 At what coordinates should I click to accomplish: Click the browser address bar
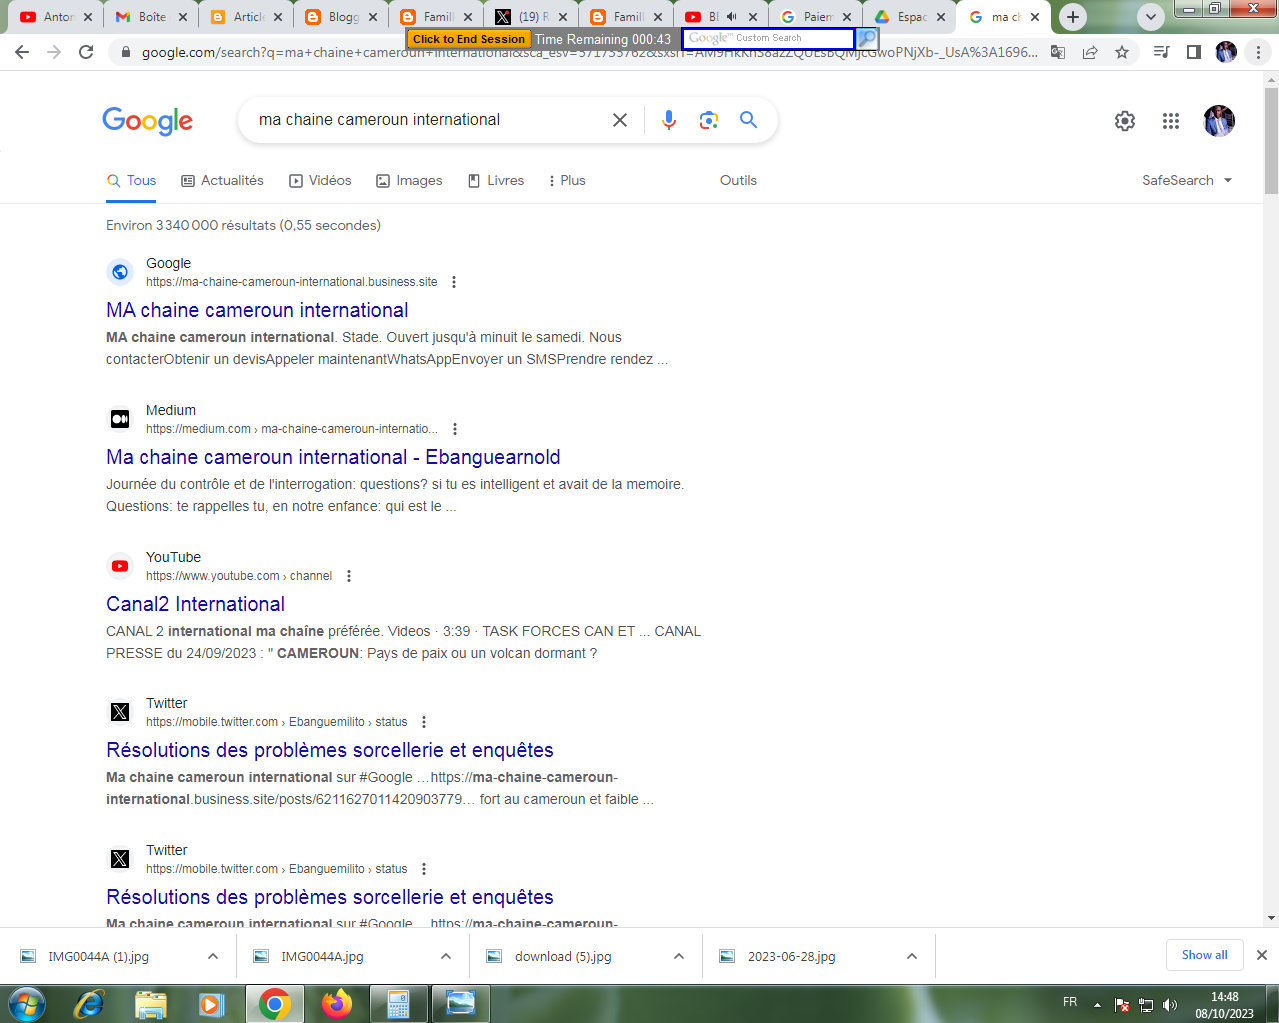click(x=590, y=52)
